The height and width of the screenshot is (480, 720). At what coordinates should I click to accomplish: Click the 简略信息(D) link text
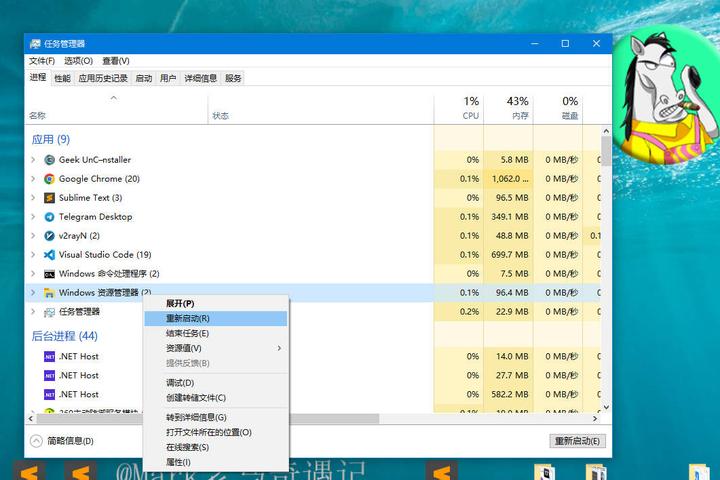70,441
